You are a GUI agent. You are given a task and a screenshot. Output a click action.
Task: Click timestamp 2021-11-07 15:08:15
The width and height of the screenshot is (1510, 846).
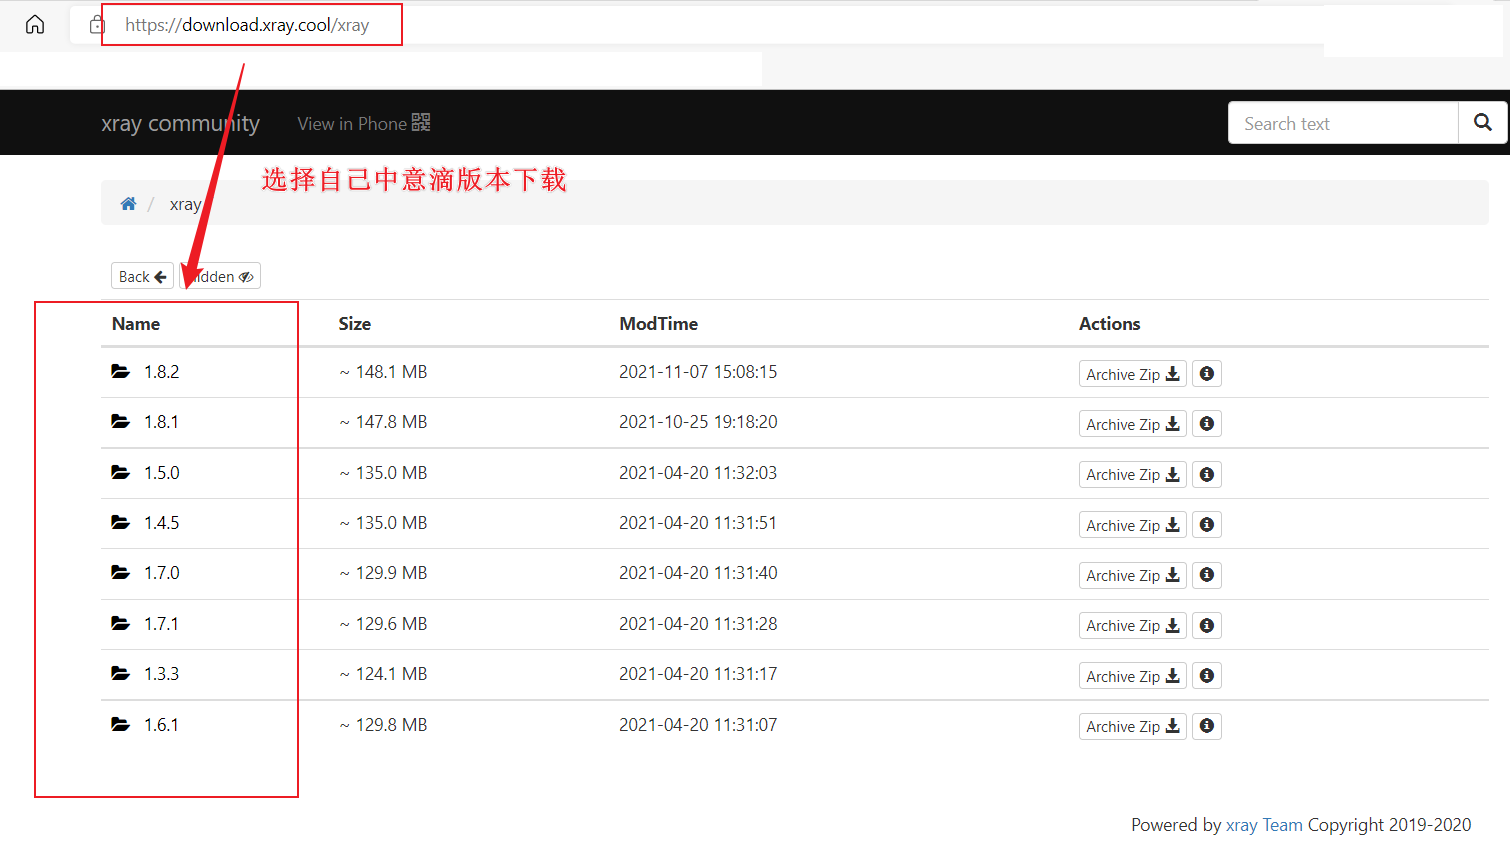click(x=698, y=372)
